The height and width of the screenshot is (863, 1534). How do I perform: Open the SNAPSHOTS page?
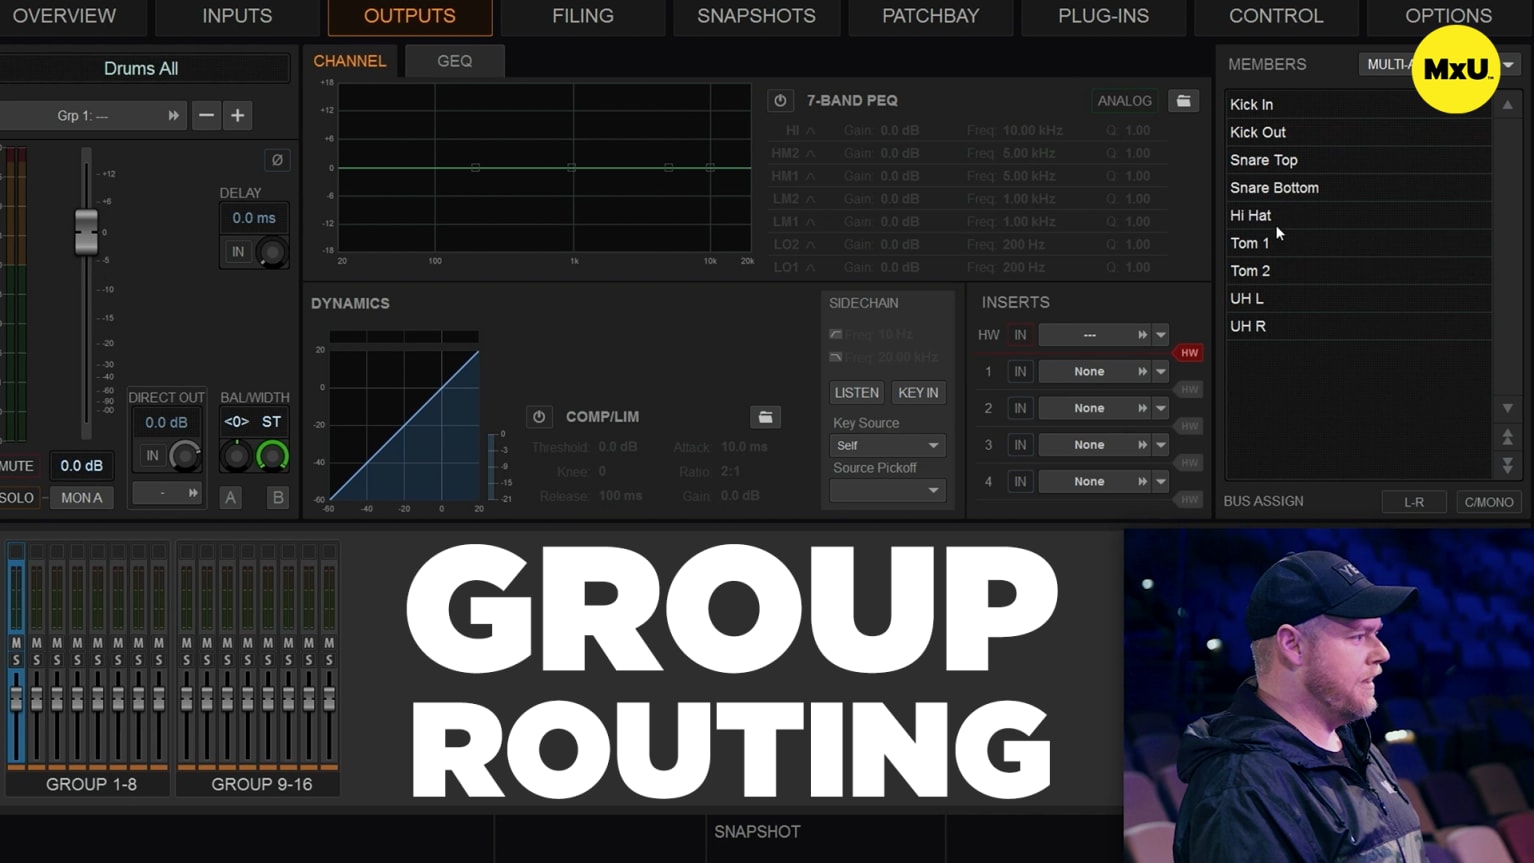756,16
